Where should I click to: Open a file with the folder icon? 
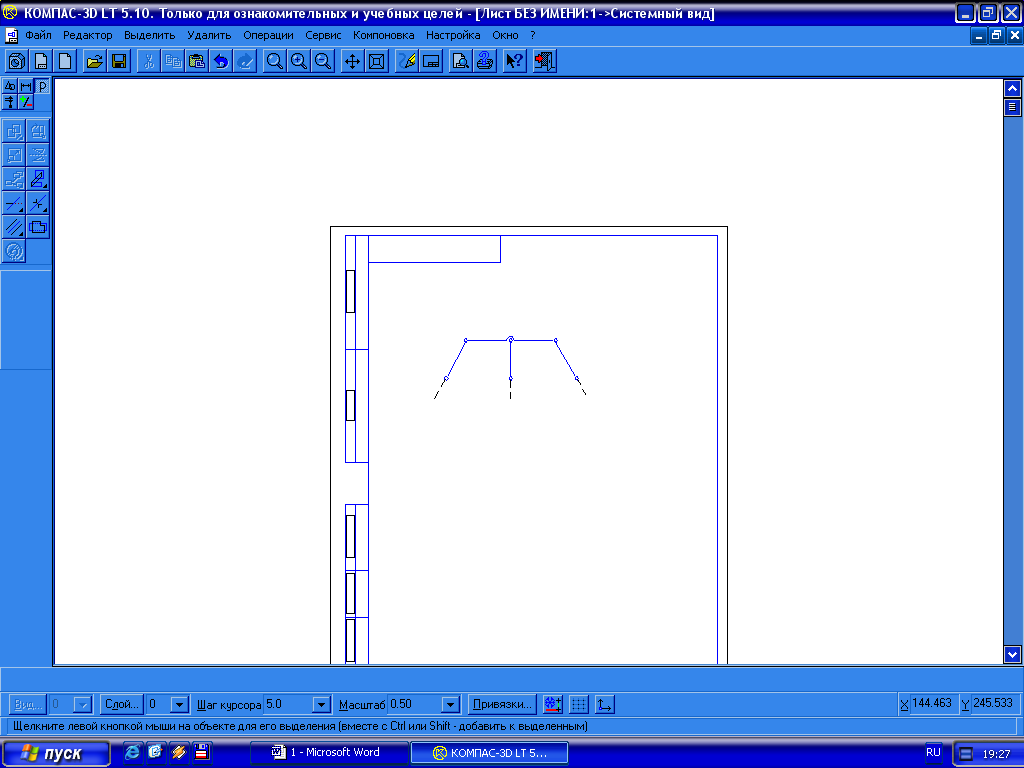tap(95, 61)
